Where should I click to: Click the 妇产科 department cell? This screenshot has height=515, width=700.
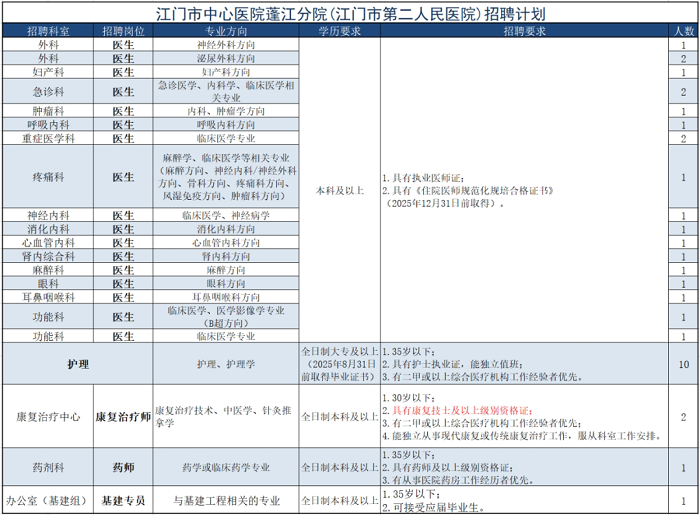click(x=48, y=72)
